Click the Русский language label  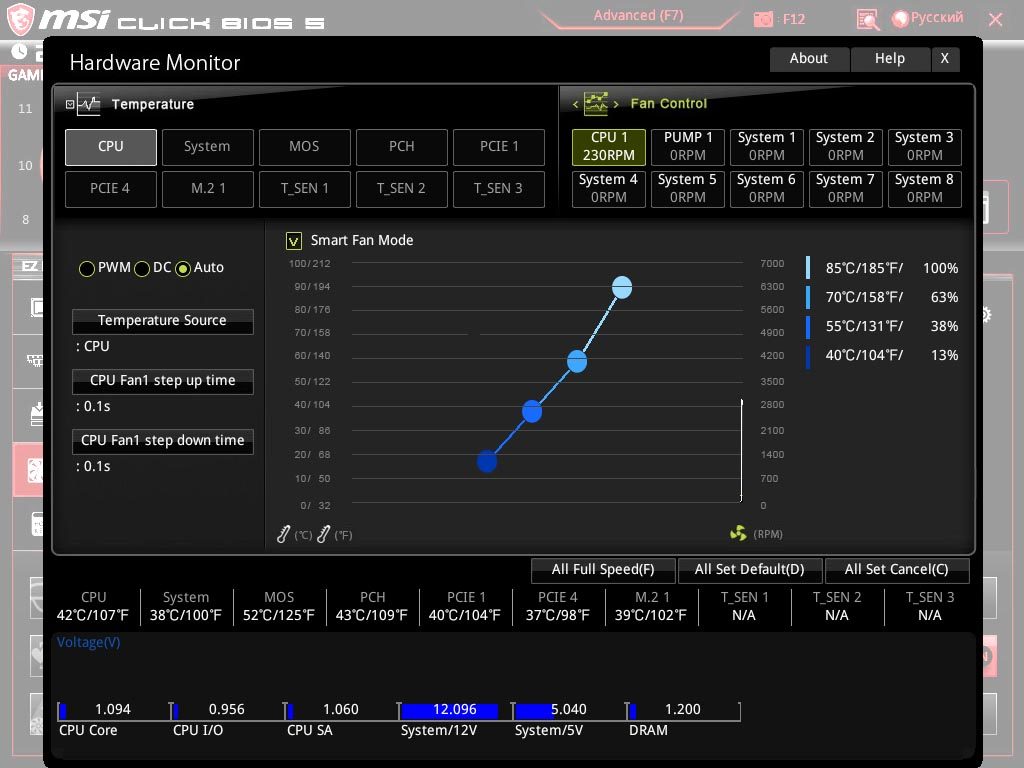[936, 18]
